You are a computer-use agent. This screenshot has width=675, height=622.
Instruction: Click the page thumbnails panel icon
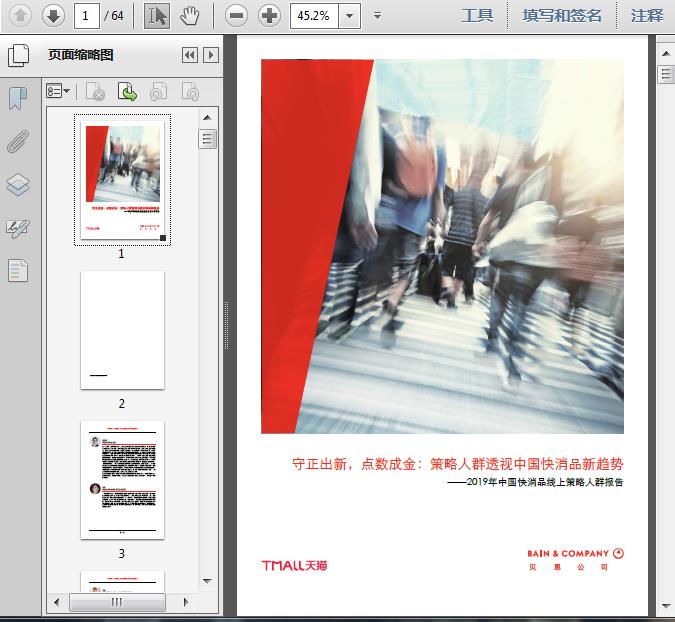[x=19, y=55]
